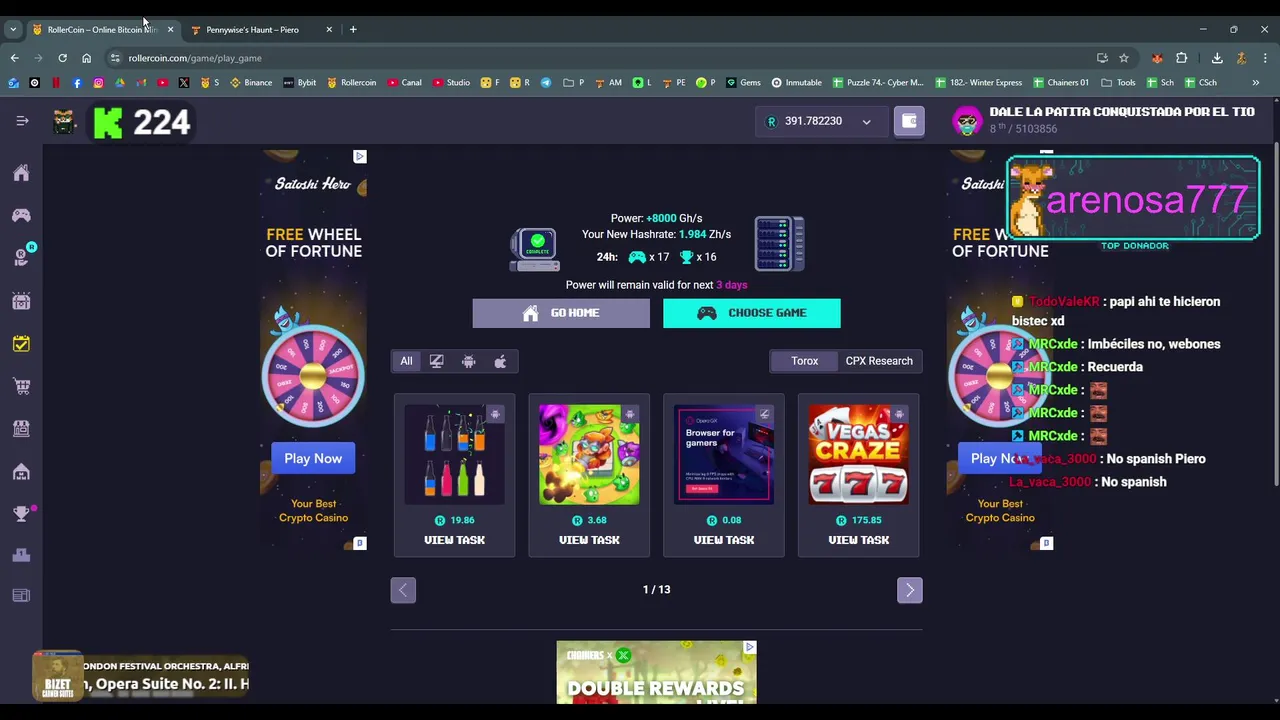Reload the page in Chrome
Image resolution: width=1280 pixels, height=720 pixels.
[x=62, y=58]
